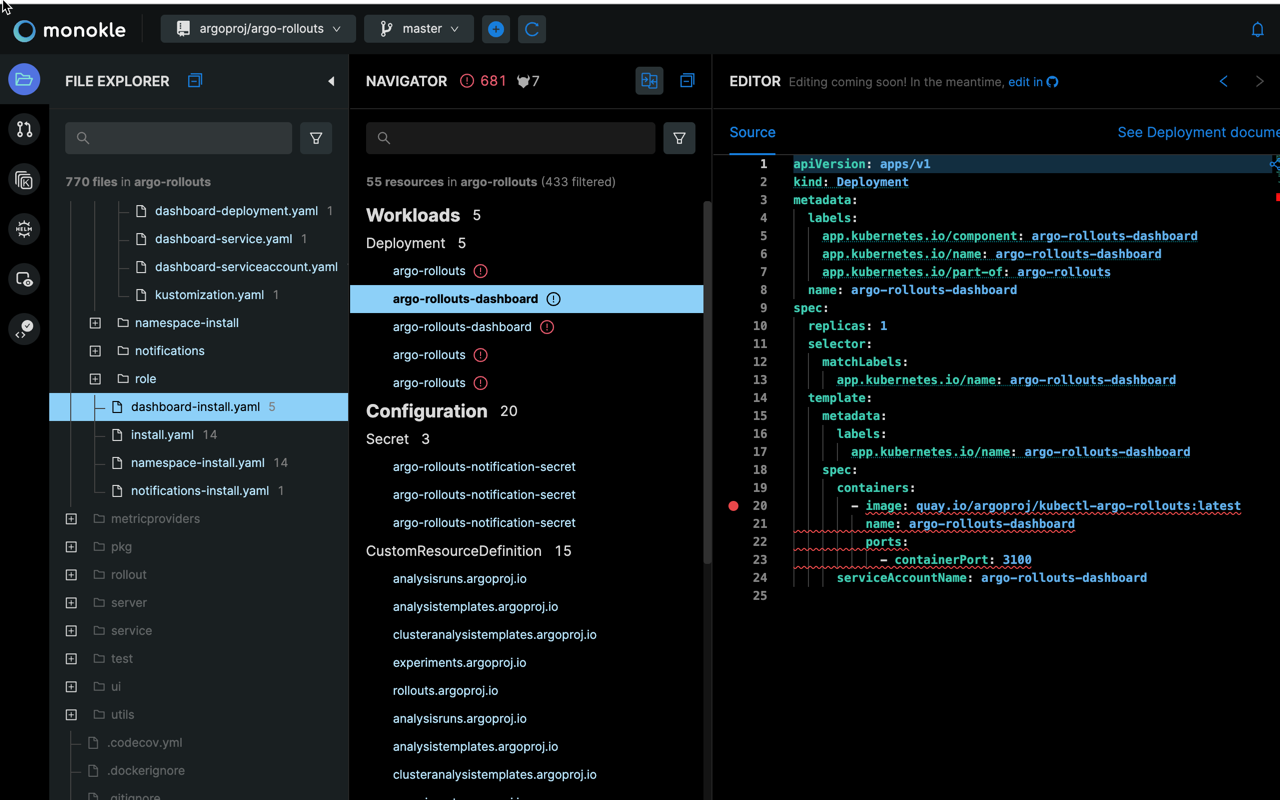Viewport: 1280px width, 800px height.
Task: Select the Git compare sidebar icon
Action: (24, 129)
